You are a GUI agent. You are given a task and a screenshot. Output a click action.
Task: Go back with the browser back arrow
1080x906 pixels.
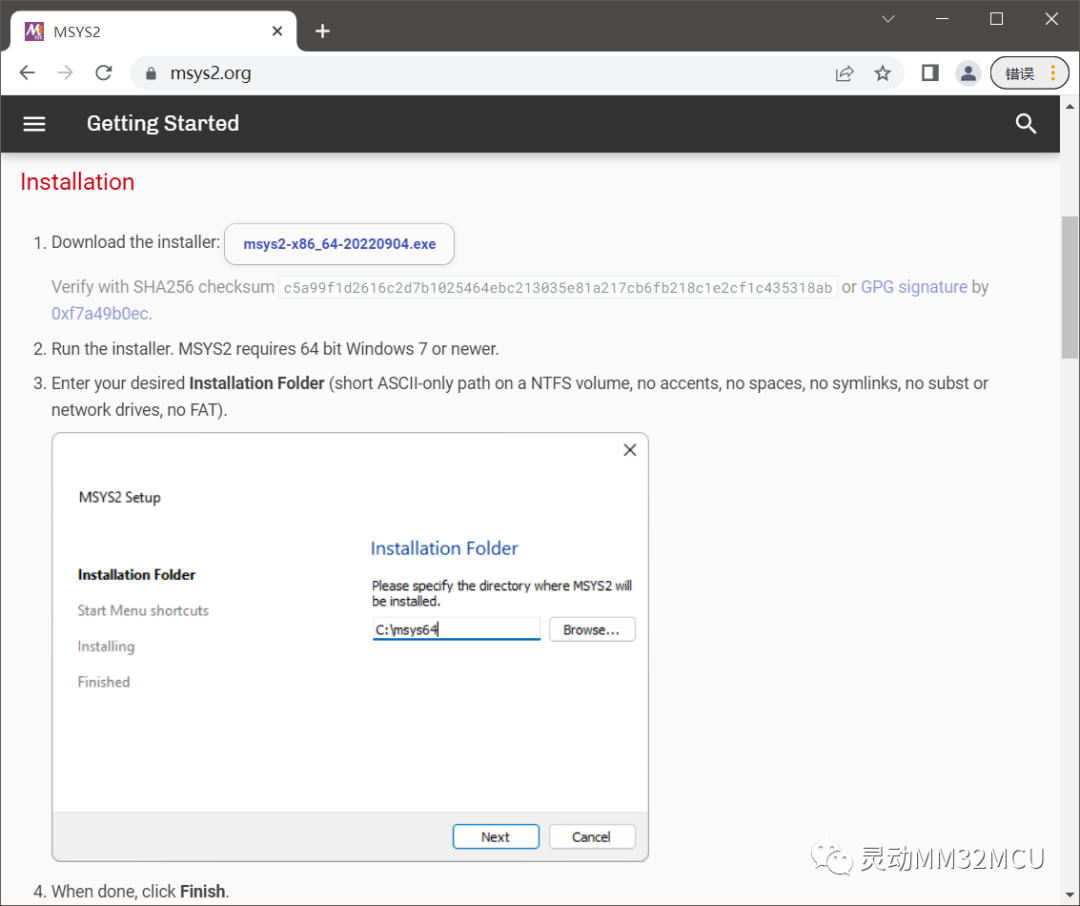(27, 73)
